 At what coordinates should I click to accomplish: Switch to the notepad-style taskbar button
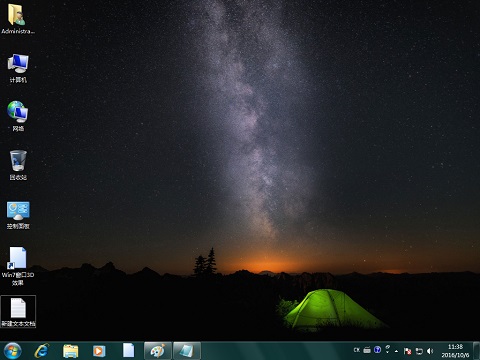187,351
